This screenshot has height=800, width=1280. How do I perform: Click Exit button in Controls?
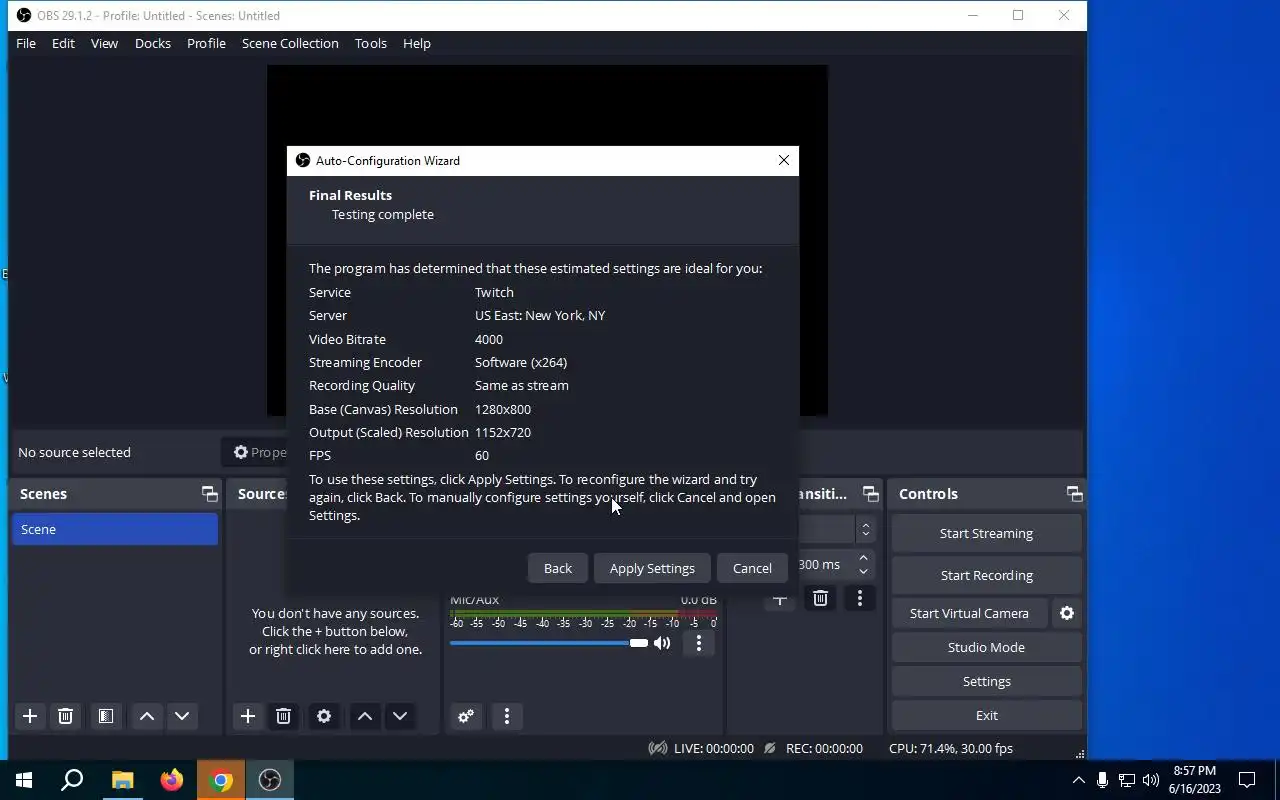tap(986, 715)
